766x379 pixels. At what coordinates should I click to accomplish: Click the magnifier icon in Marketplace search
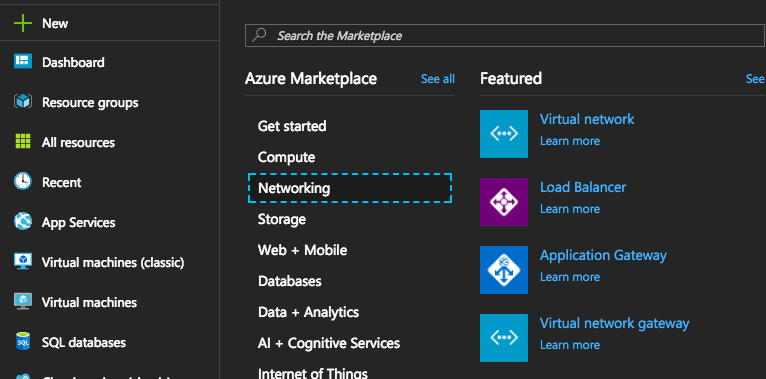pos(259,35)
